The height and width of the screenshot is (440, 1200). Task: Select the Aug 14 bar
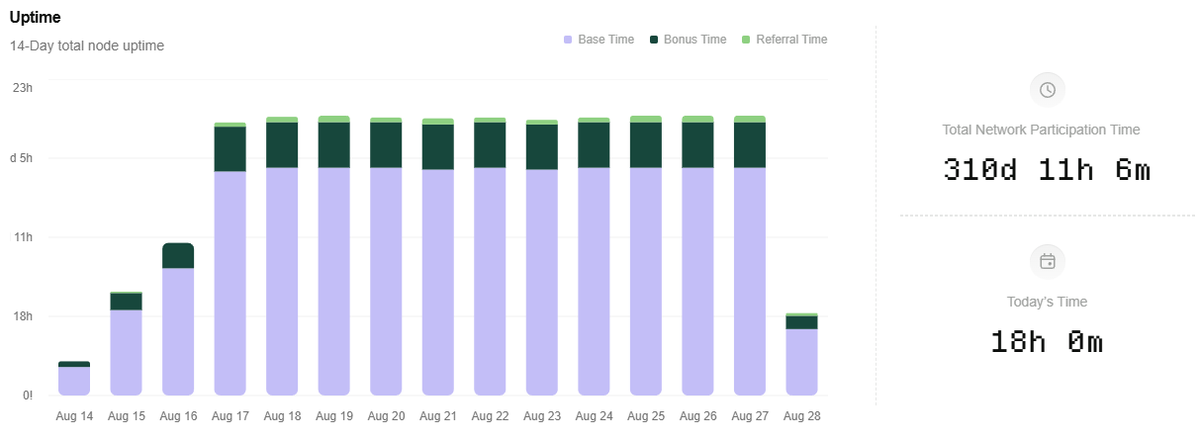(x=74, y=378)
